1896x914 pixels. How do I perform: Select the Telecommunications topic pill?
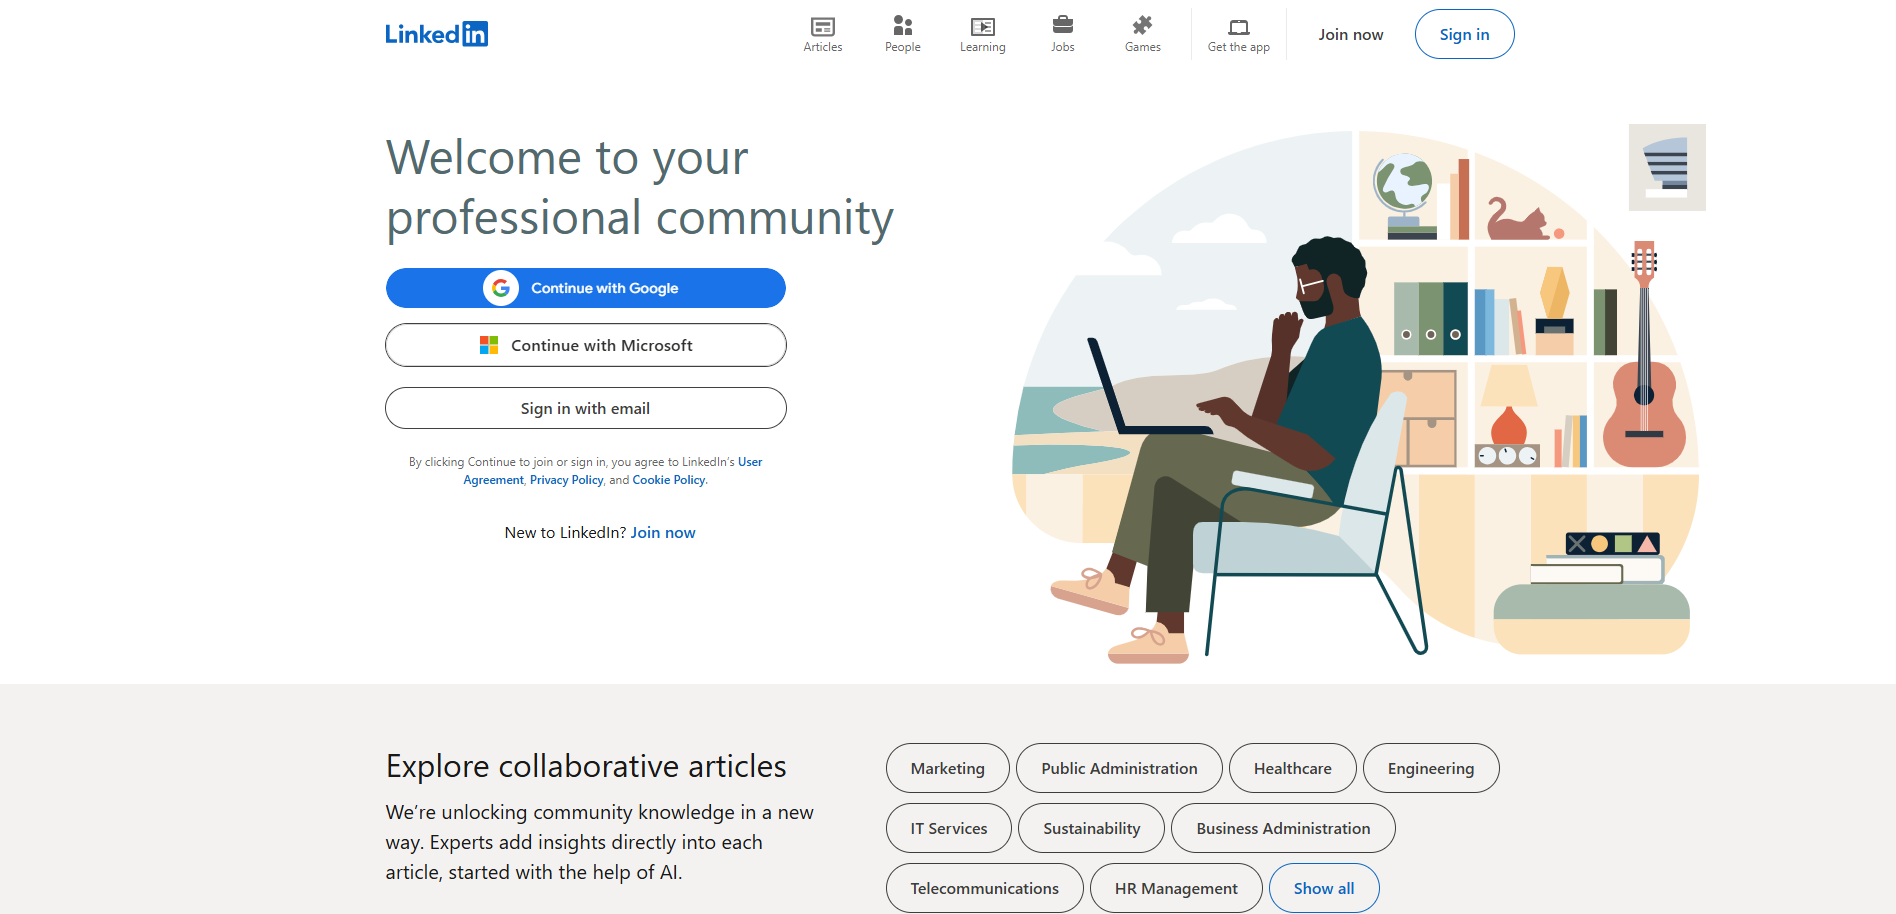[x=985, y=888]
